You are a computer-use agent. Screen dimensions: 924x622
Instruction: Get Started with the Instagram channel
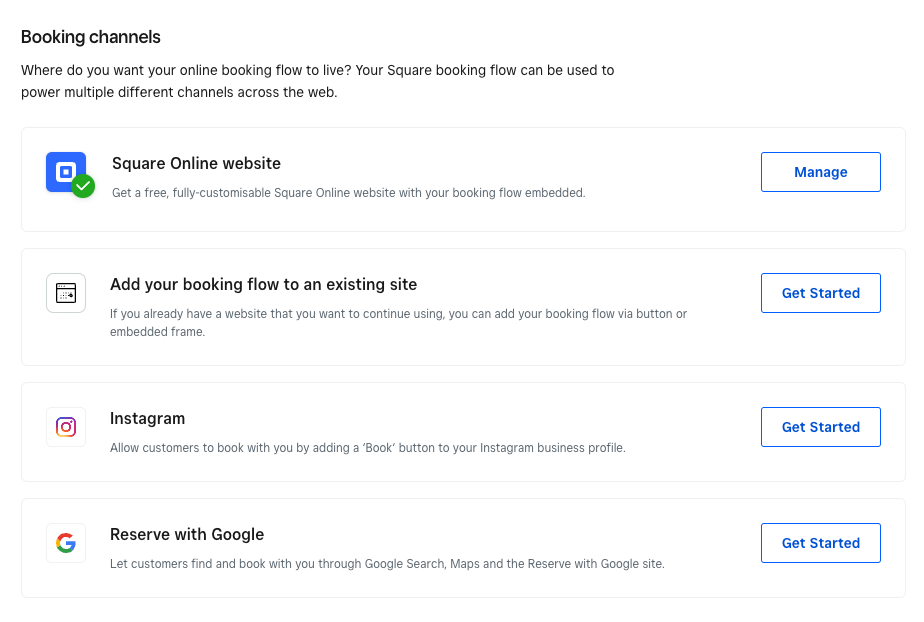pos(820,427)
